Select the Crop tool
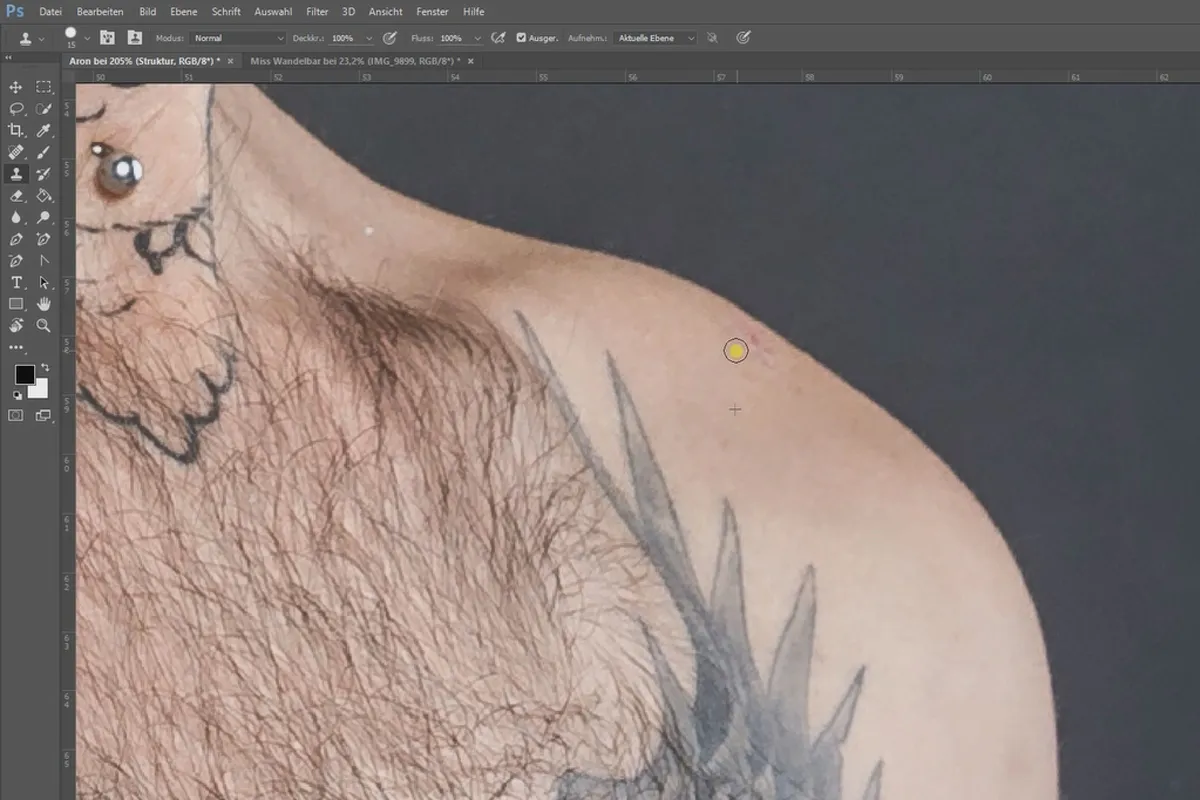This screenshot has height=800, width=1200. click(x=16, y=131)
